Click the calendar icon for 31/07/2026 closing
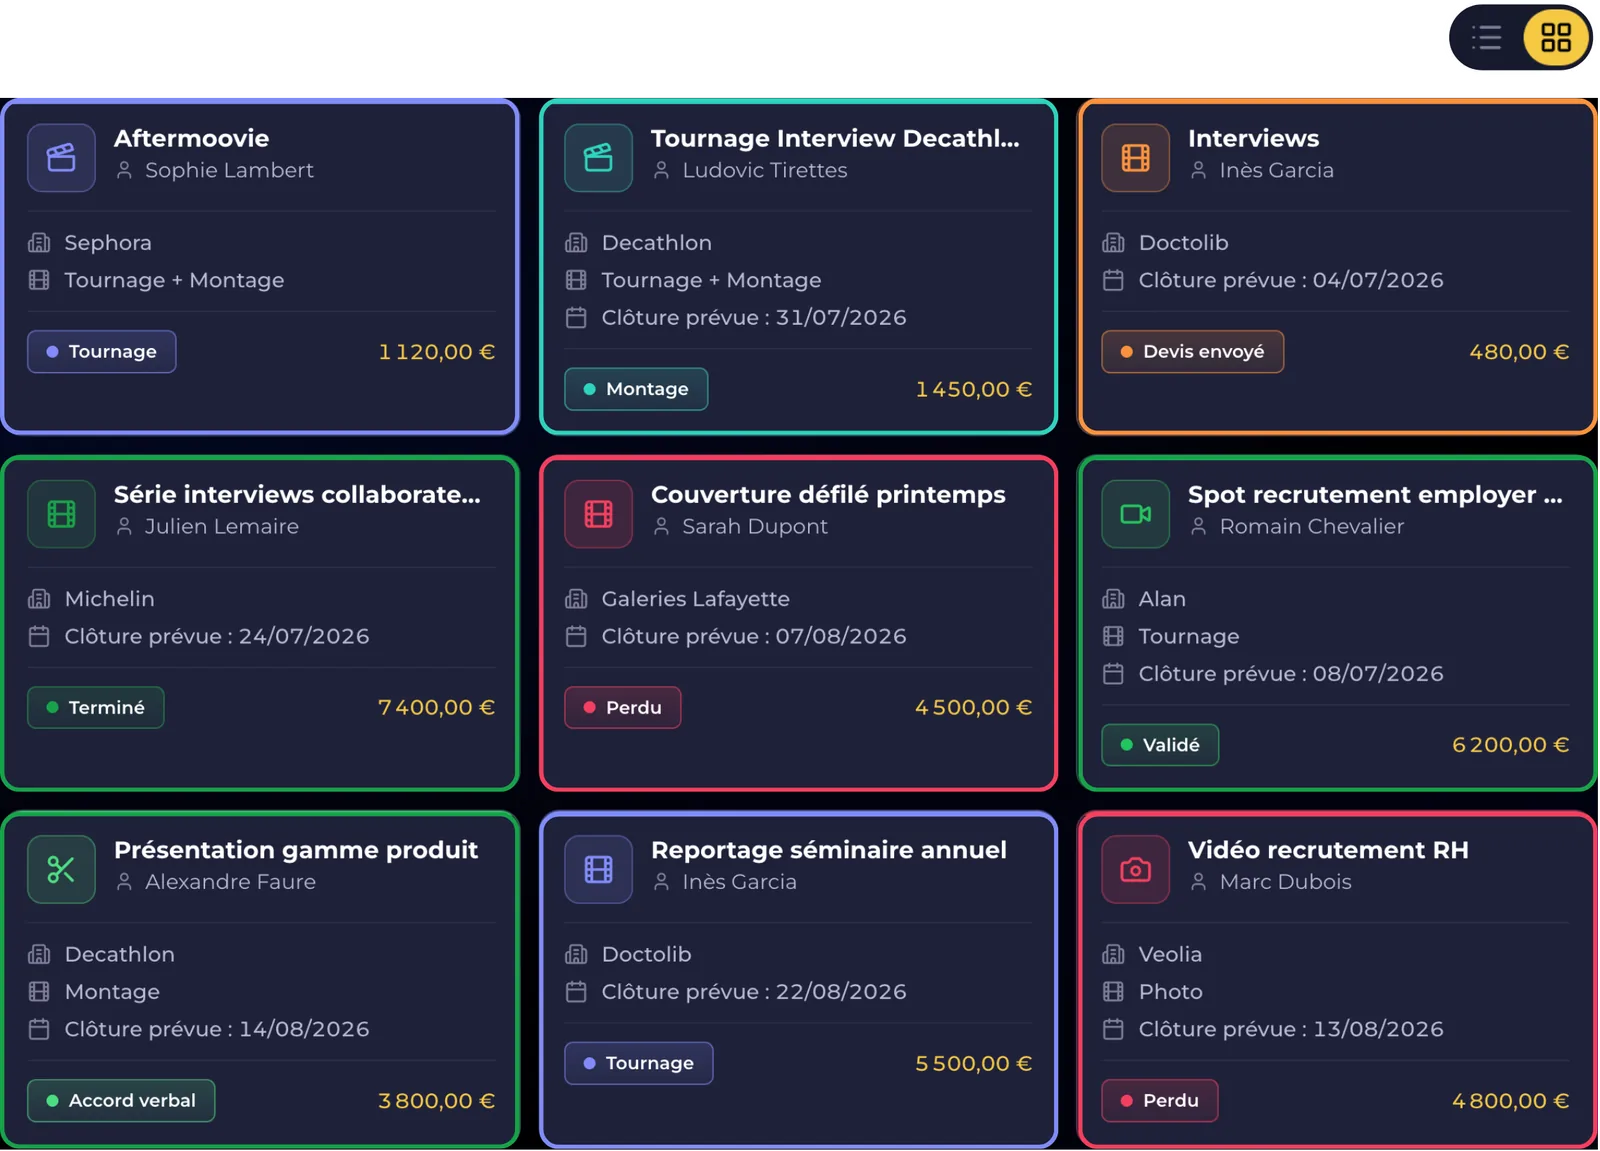 pyautogui.click(x=576, y=318)
